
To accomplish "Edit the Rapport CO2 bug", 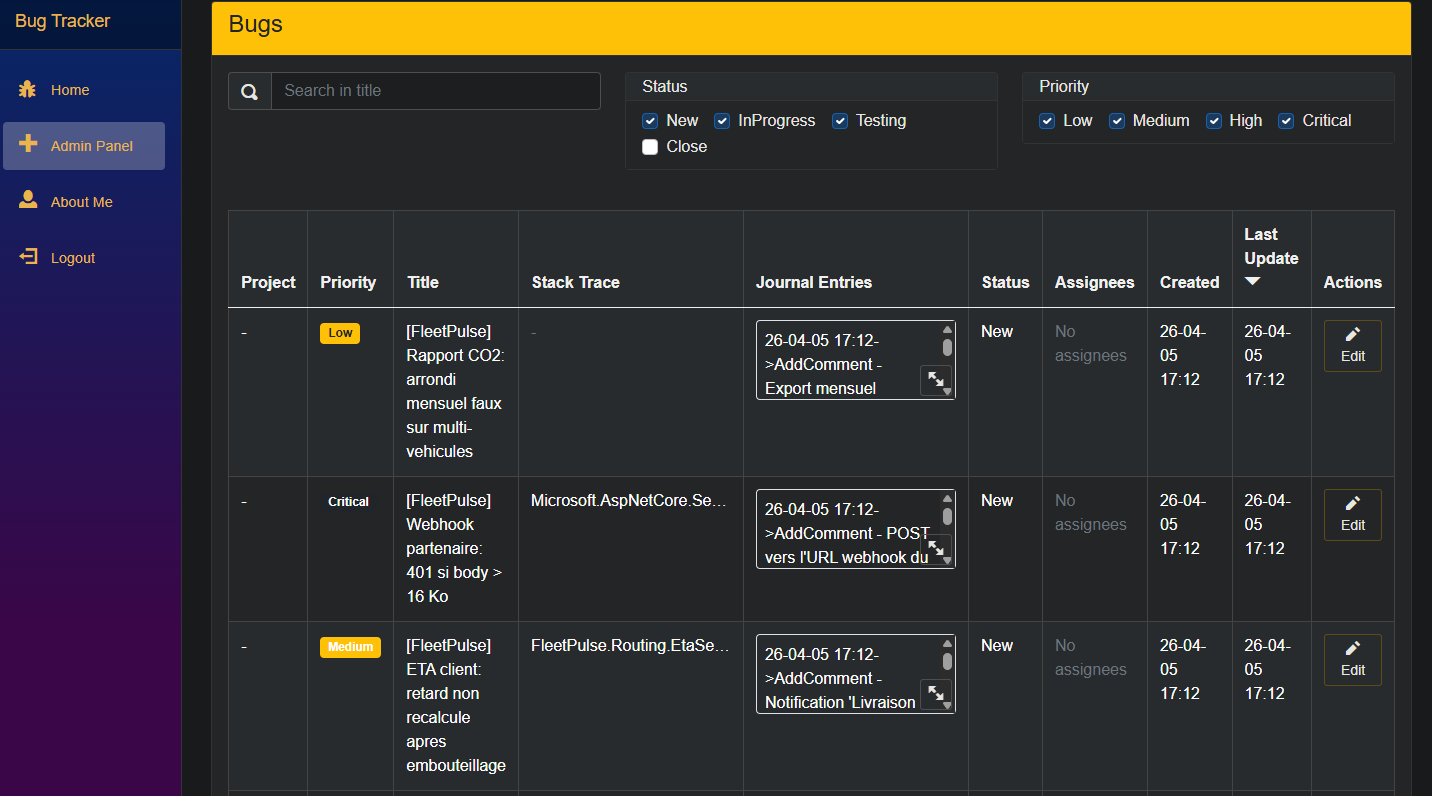I will click(x=1352, y=346).
